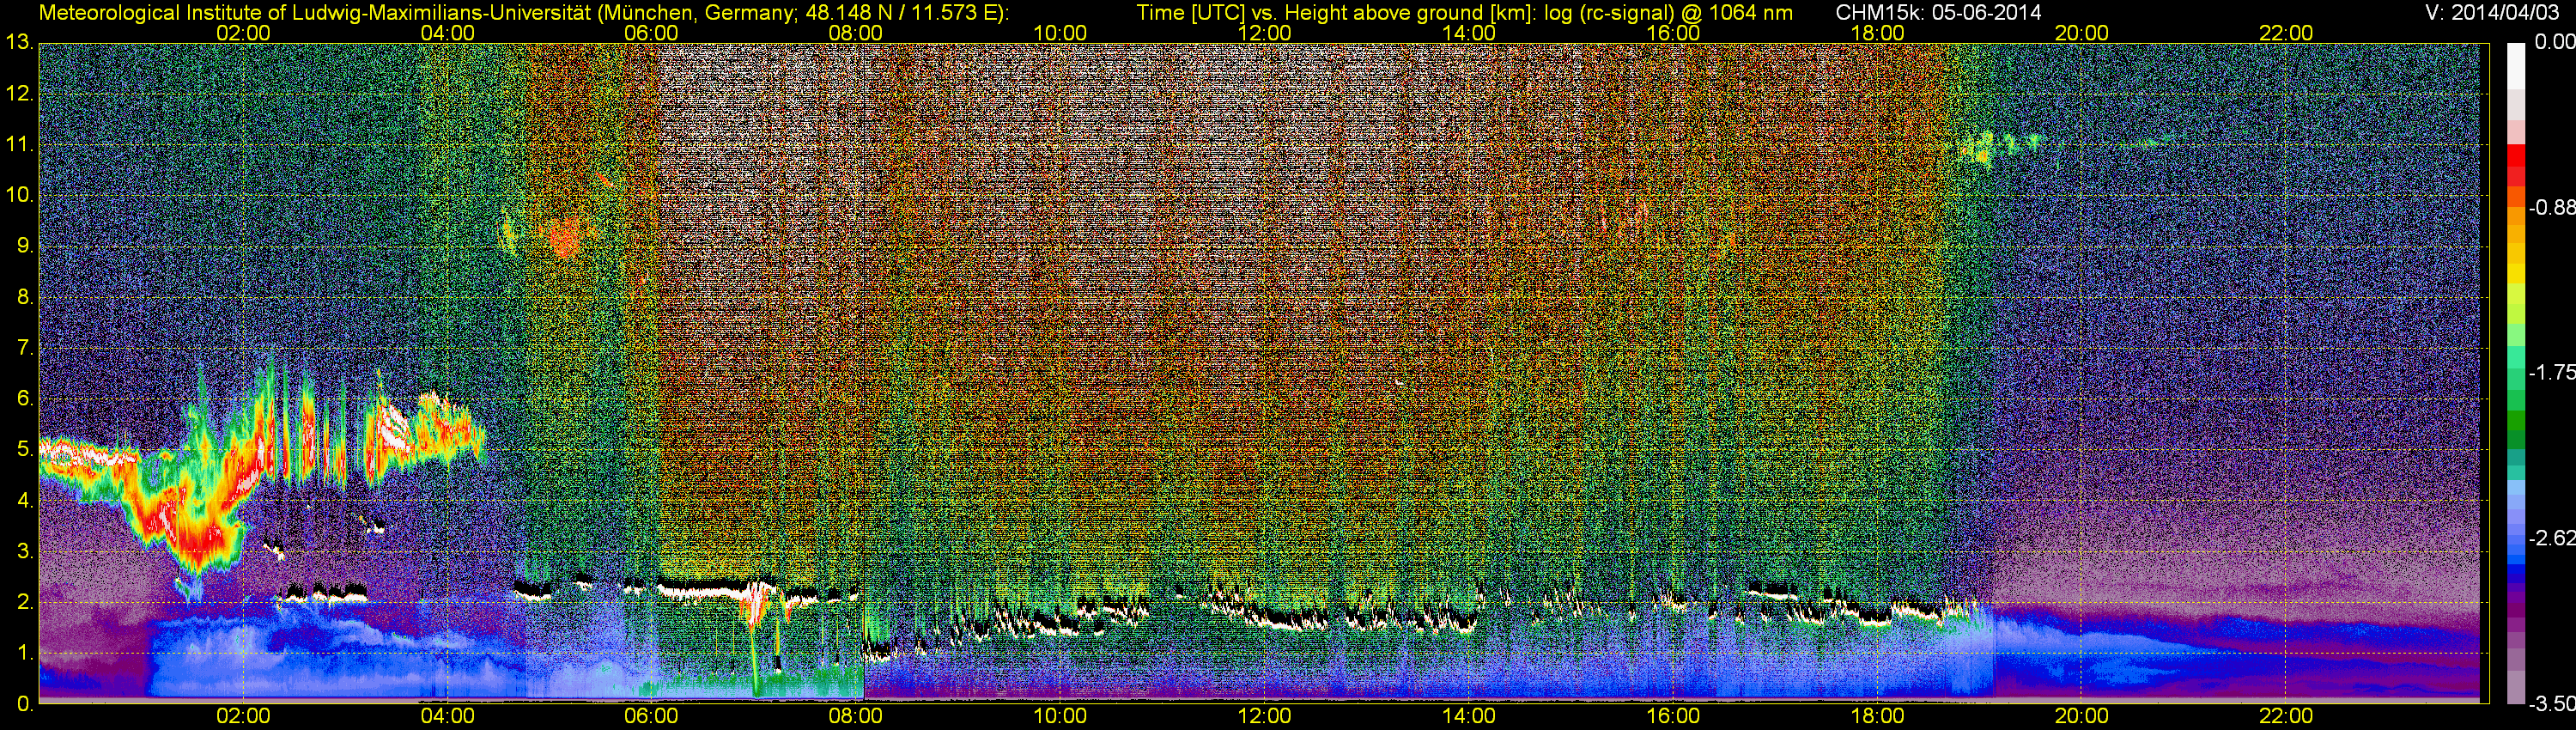Click the Meteorological Institute Ludwig-Maximilians-Universität title text
2576x730 pixels.
523,13
